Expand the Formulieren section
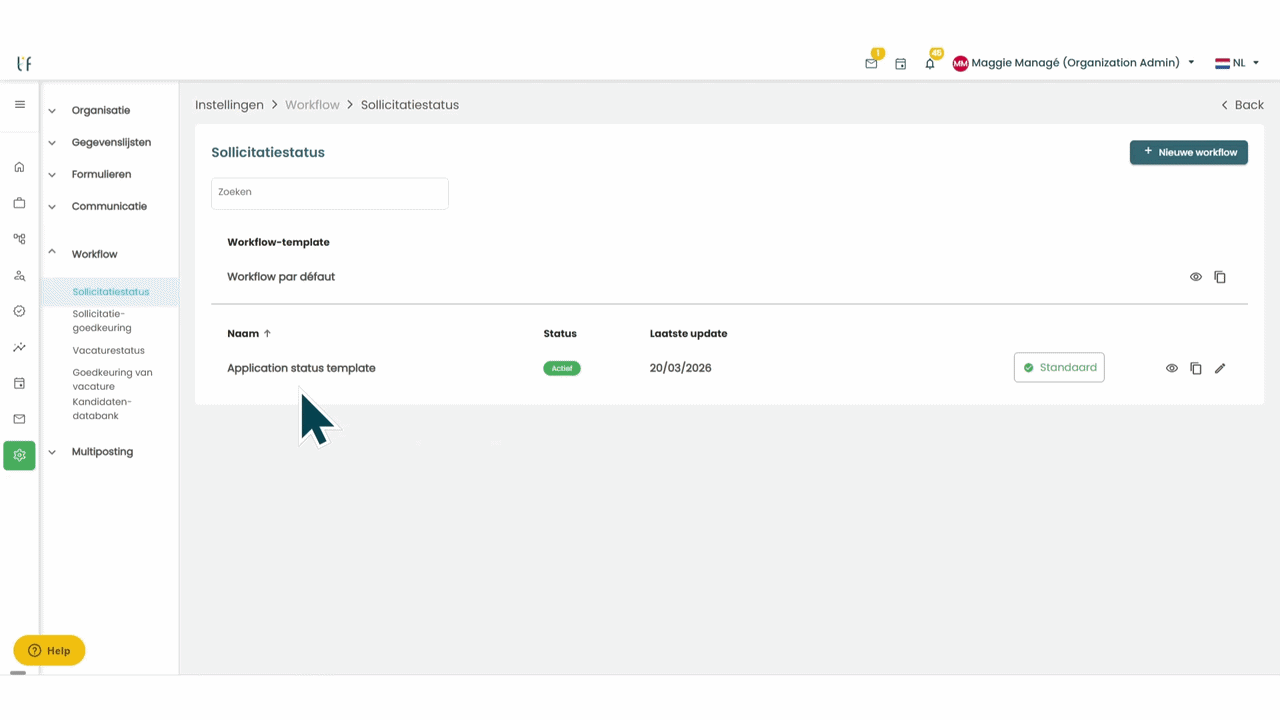 101,174
